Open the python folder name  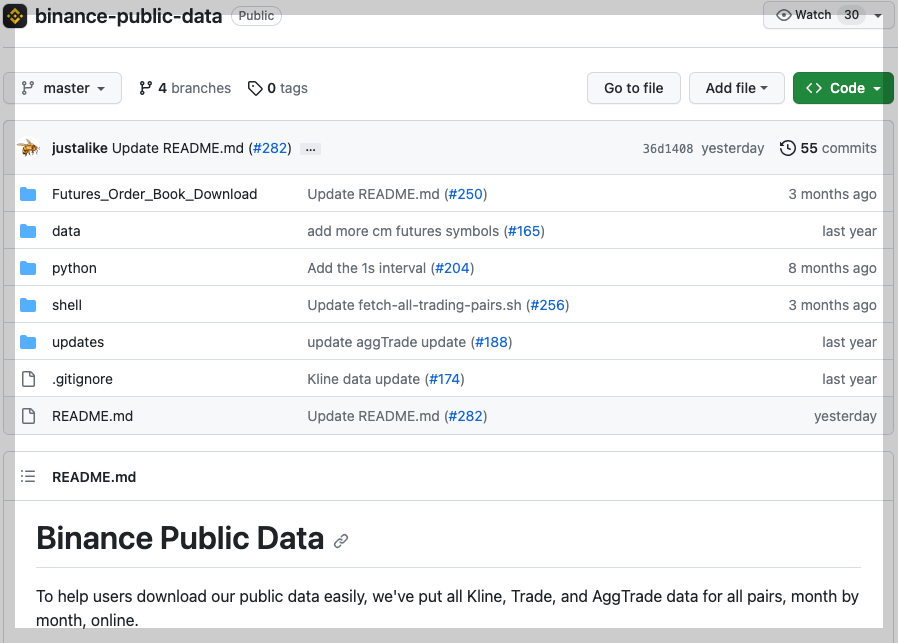coord(74,268)
